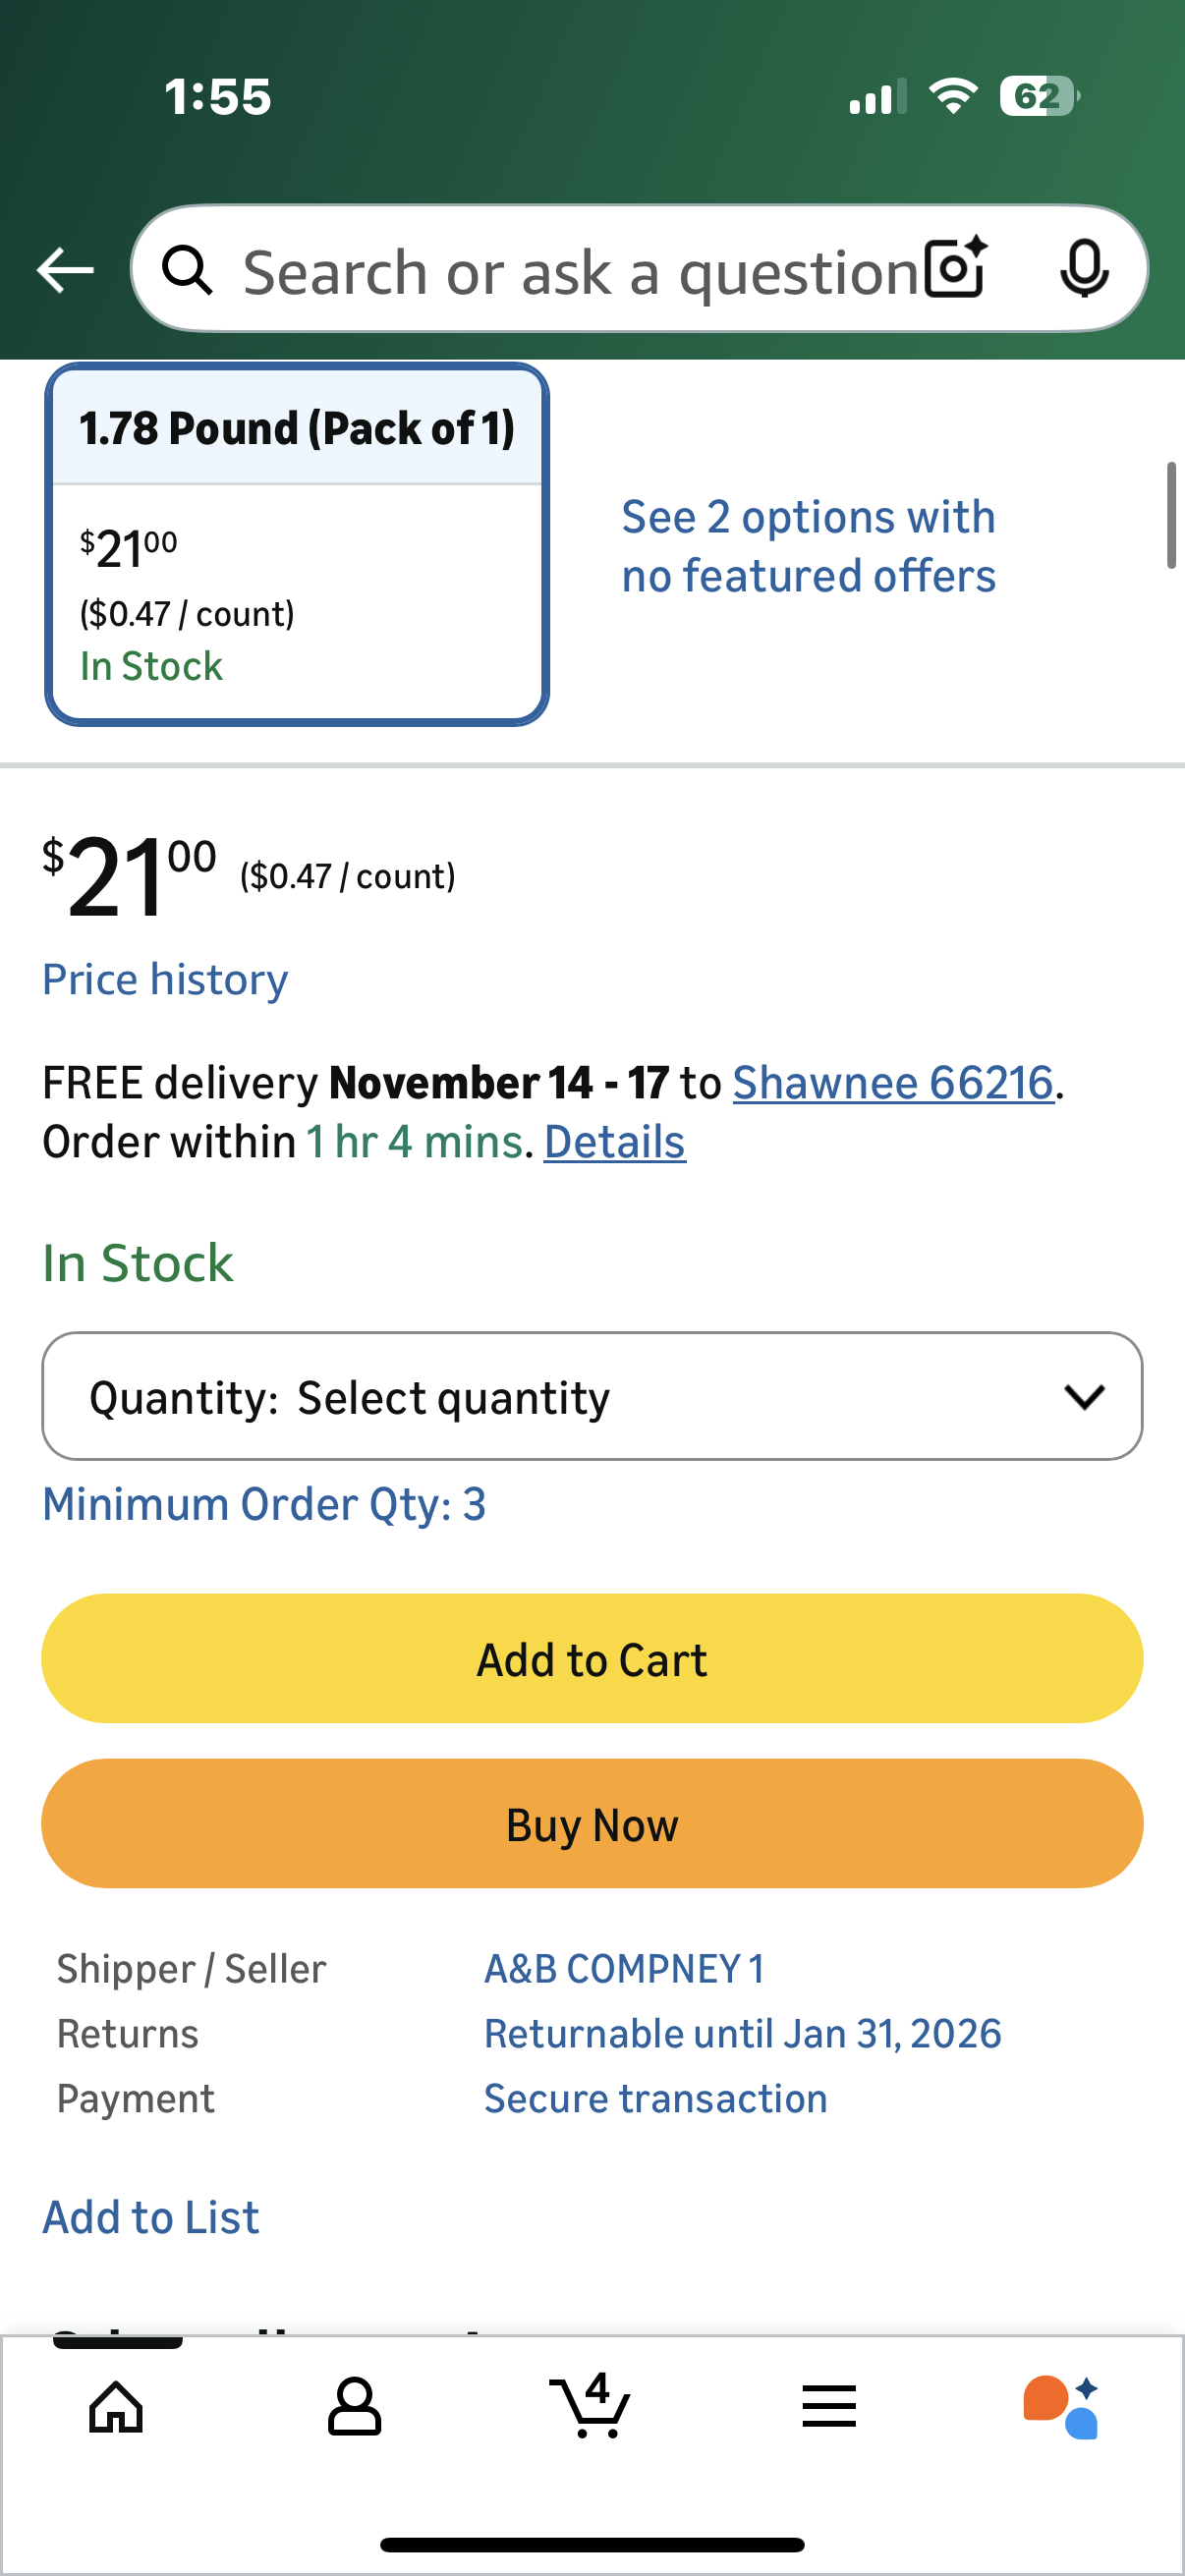Viewport: 1185px width, 2576px height.
Task: Tap Buy Now to purchase
Action: pos(592,1823)
